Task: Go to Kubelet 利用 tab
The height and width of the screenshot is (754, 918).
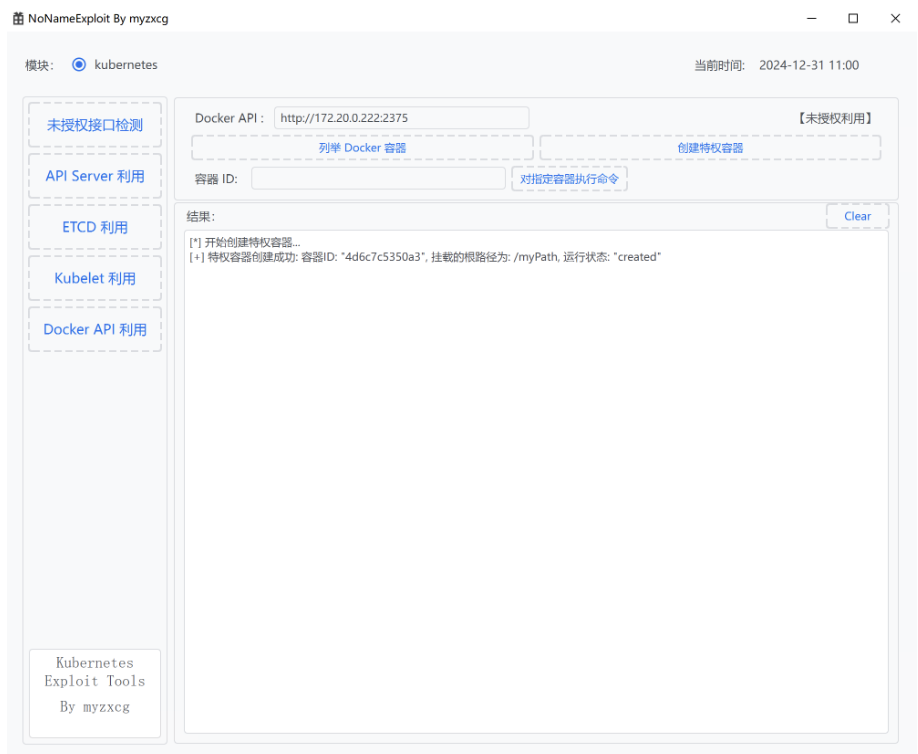Action: tap(95, 278)
